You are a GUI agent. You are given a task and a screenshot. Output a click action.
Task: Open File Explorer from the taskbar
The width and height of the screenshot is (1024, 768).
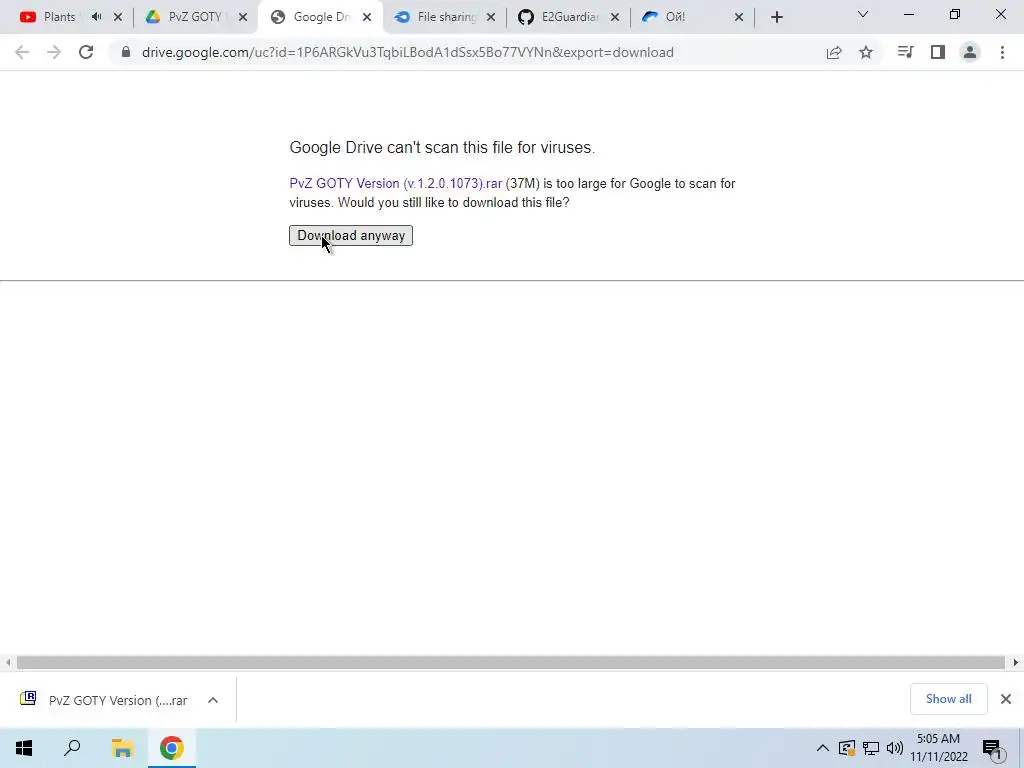tap(122, 748)
